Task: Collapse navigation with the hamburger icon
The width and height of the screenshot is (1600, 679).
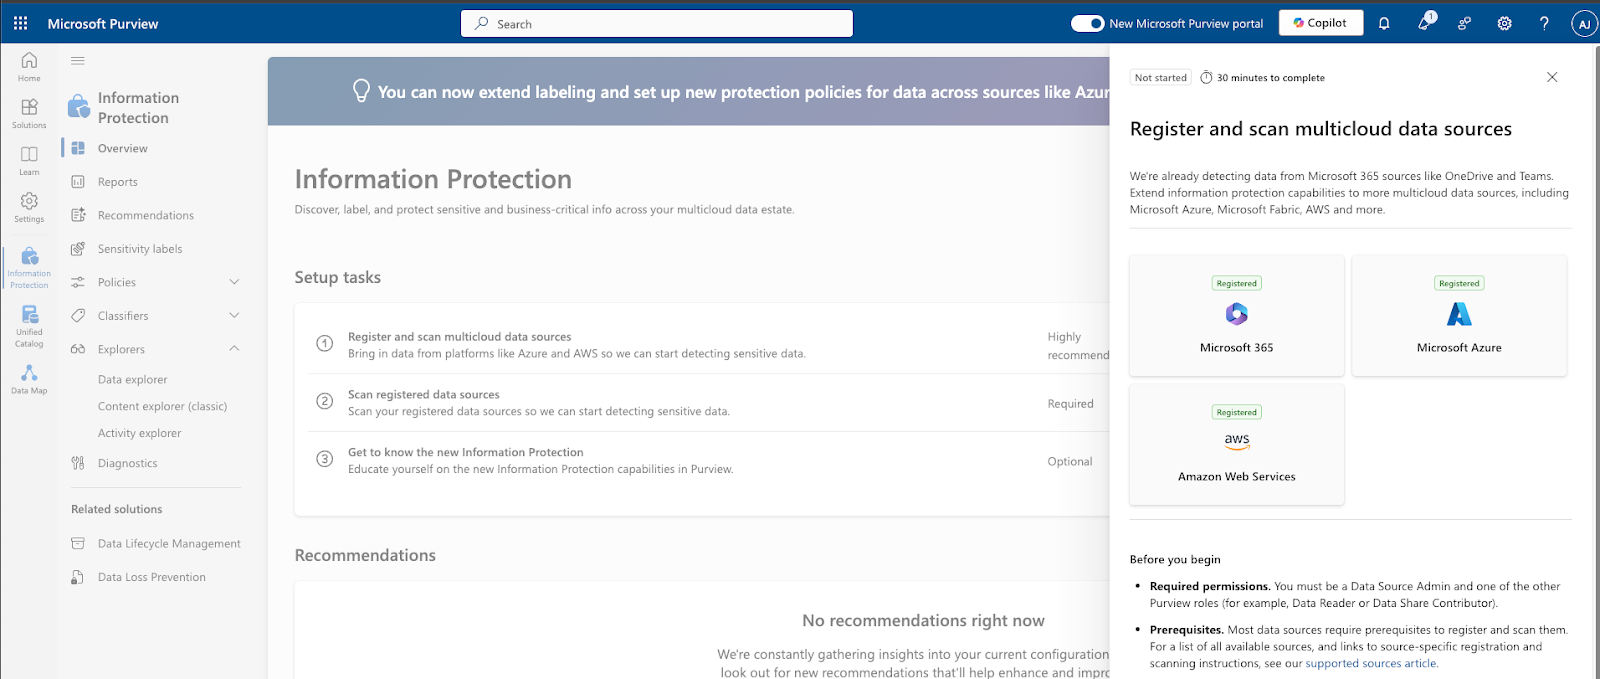Action: point(77,61)
